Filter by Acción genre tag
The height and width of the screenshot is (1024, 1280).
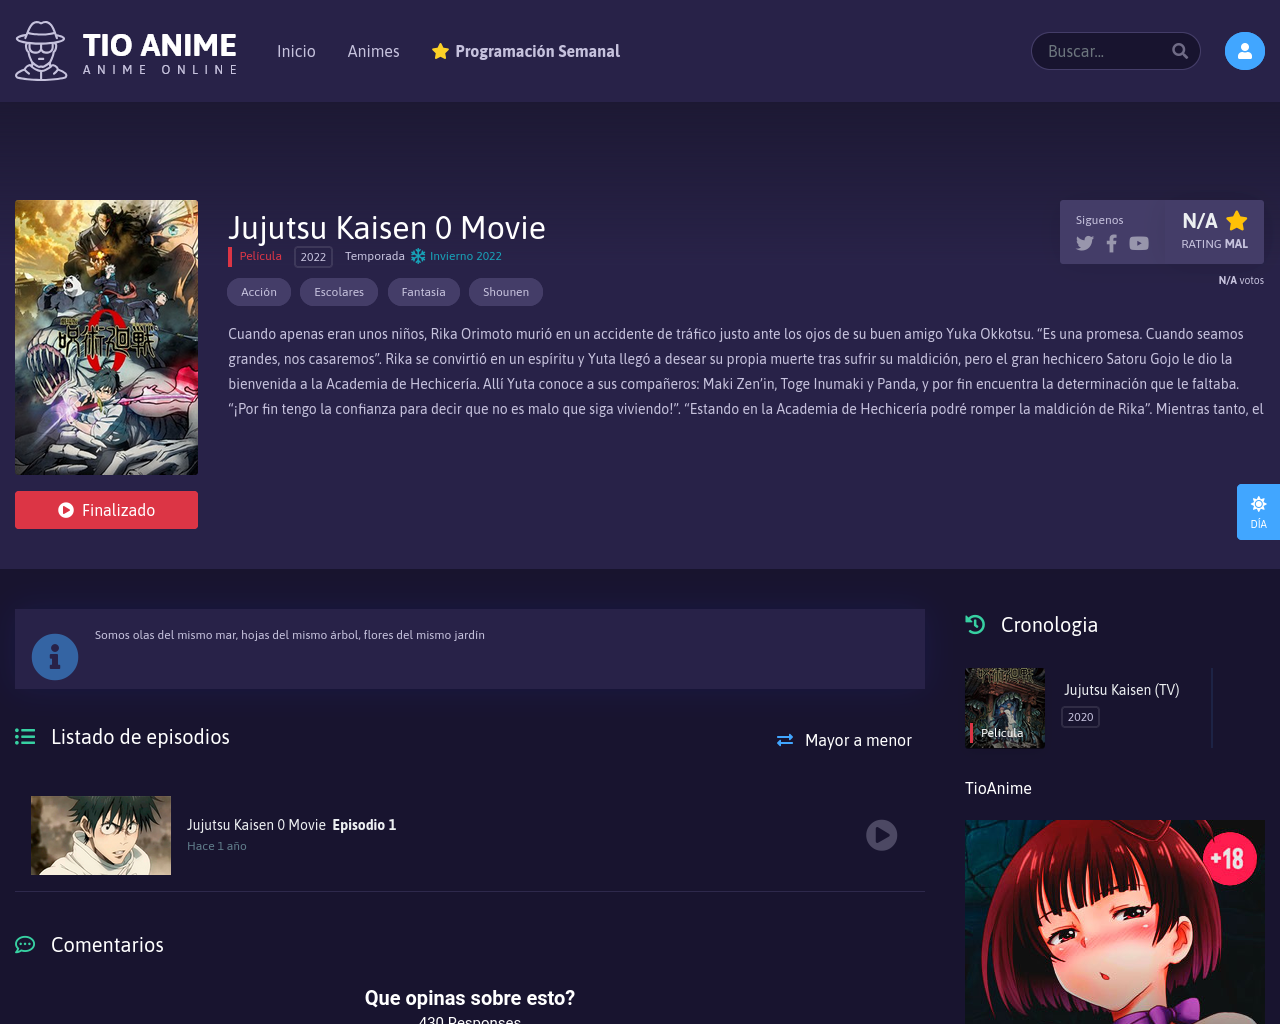259,292
